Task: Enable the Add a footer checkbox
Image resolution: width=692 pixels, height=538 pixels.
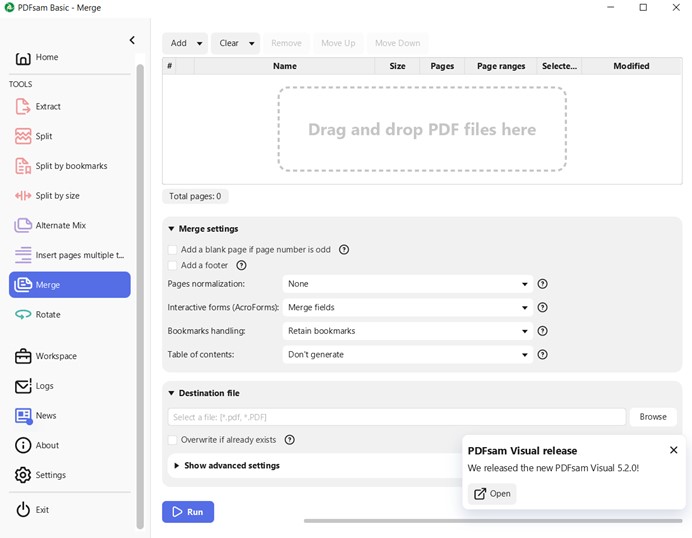Action: pyautogui.click(x=173, y=265)
